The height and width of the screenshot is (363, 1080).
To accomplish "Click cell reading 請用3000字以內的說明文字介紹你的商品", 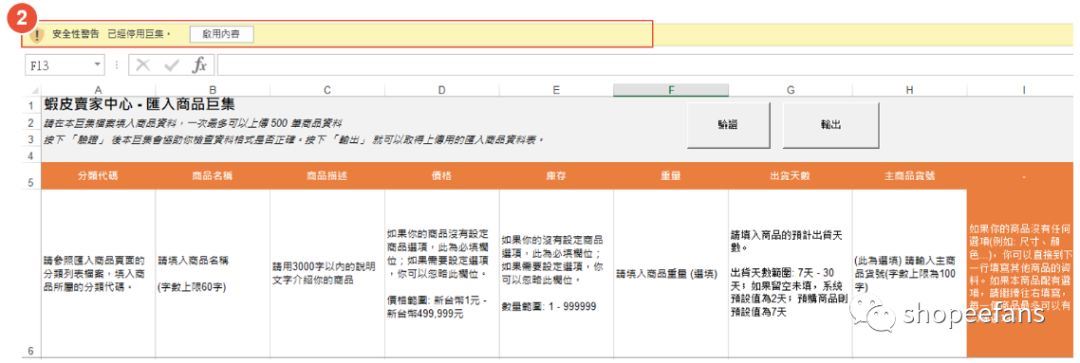I will coord(327,274).
